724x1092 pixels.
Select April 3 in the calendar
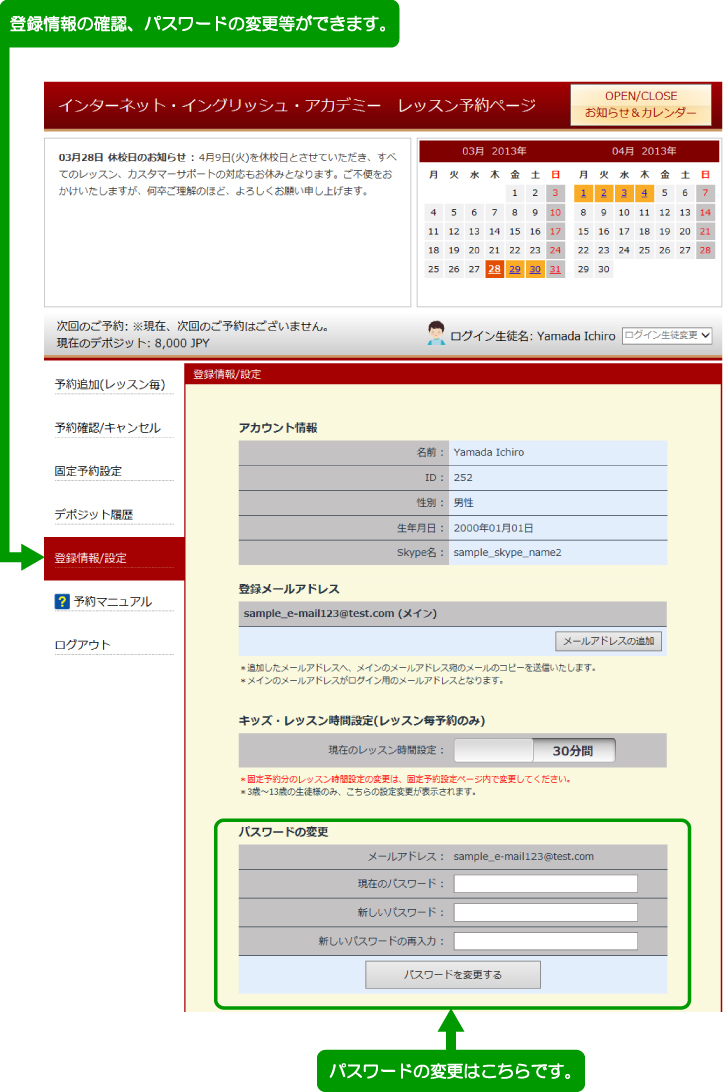624,193
